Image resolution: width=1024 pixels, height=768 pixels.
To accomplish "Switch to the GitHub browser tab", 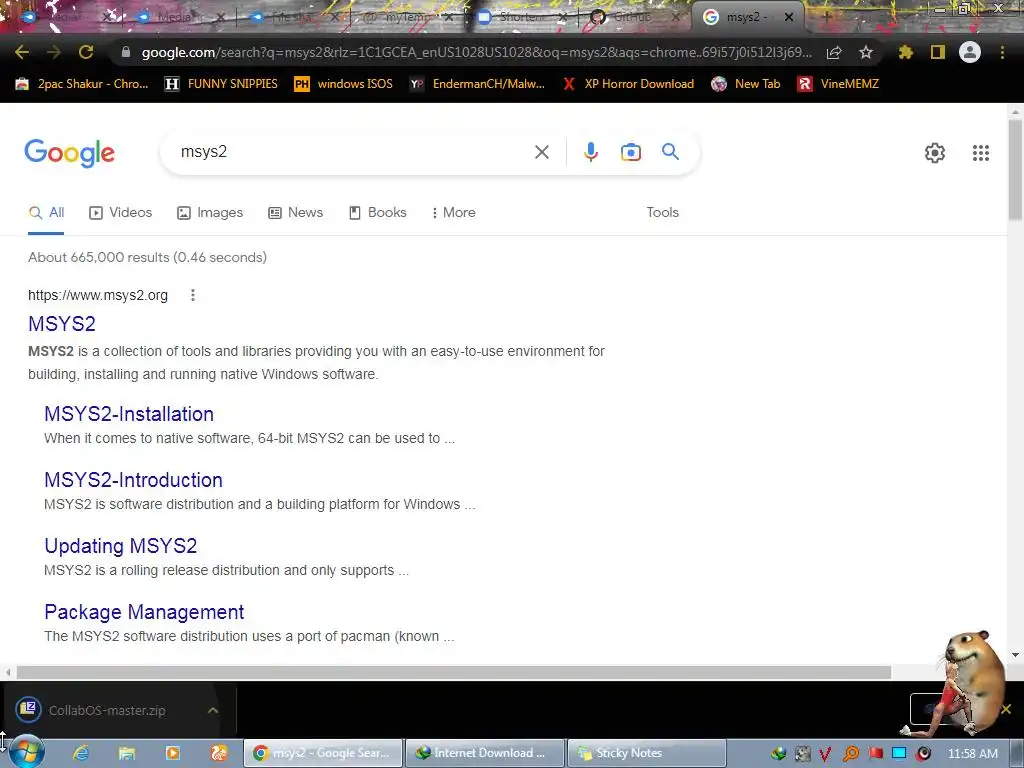I will [632, 17].
